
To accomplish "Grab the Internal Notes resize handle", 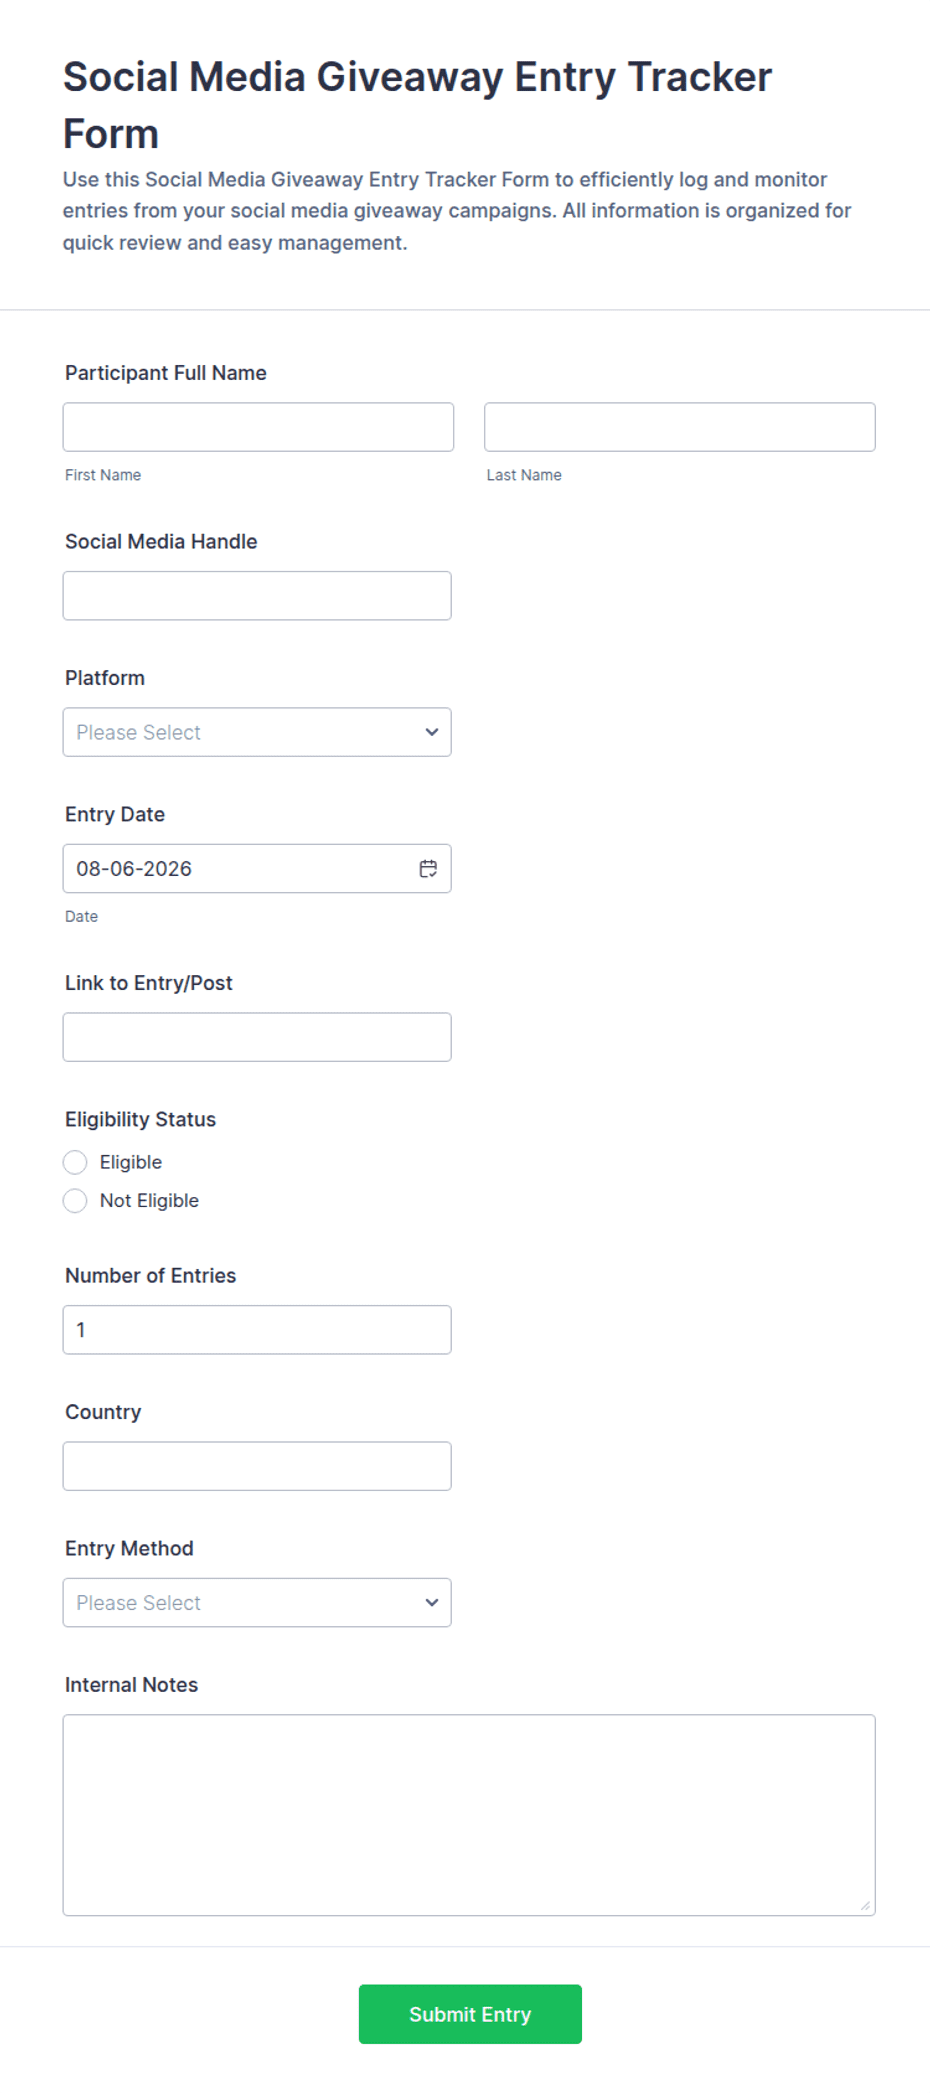I will 865,1905.
